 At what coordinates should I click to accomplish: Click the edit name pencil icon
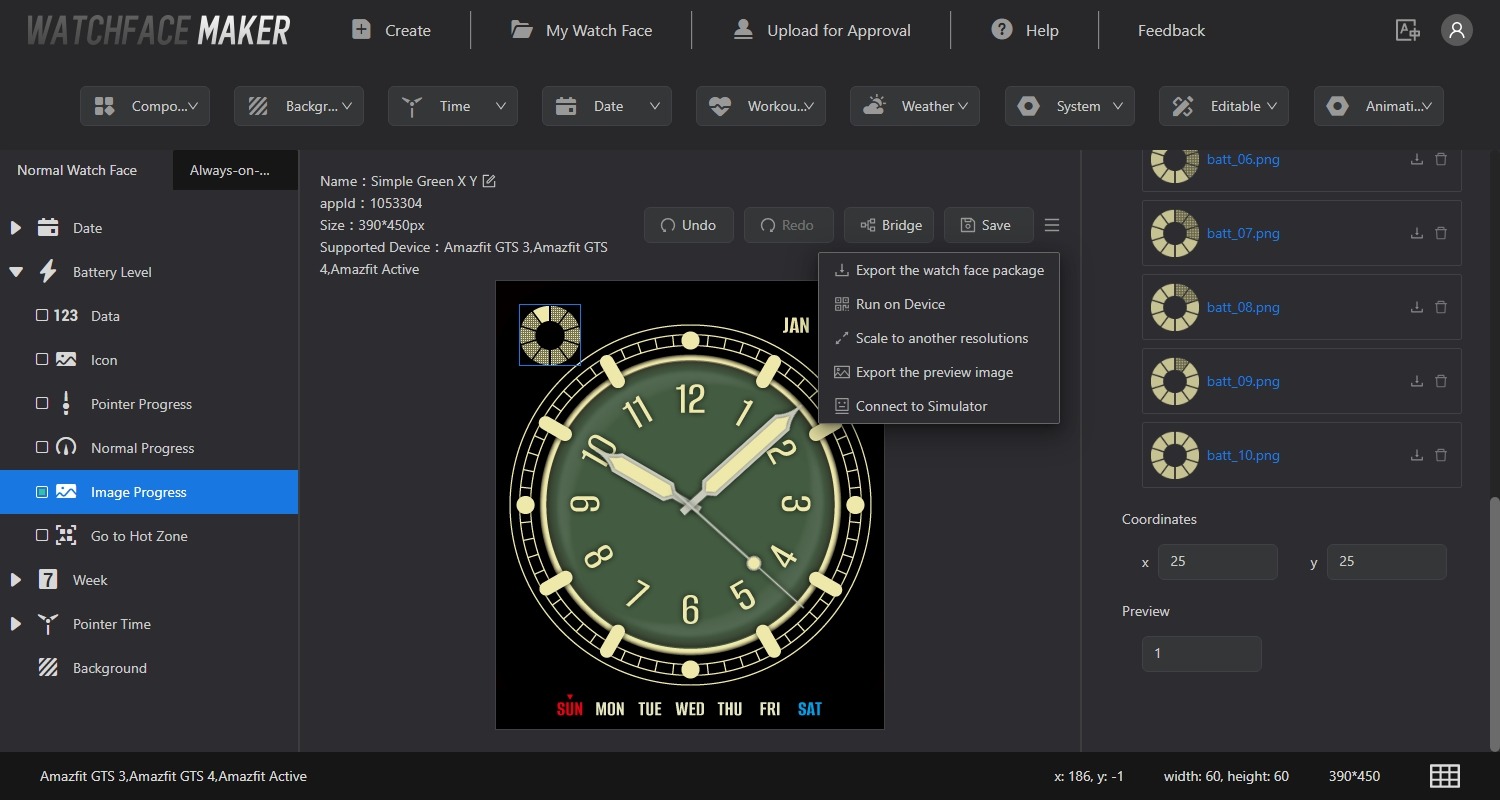489,181
